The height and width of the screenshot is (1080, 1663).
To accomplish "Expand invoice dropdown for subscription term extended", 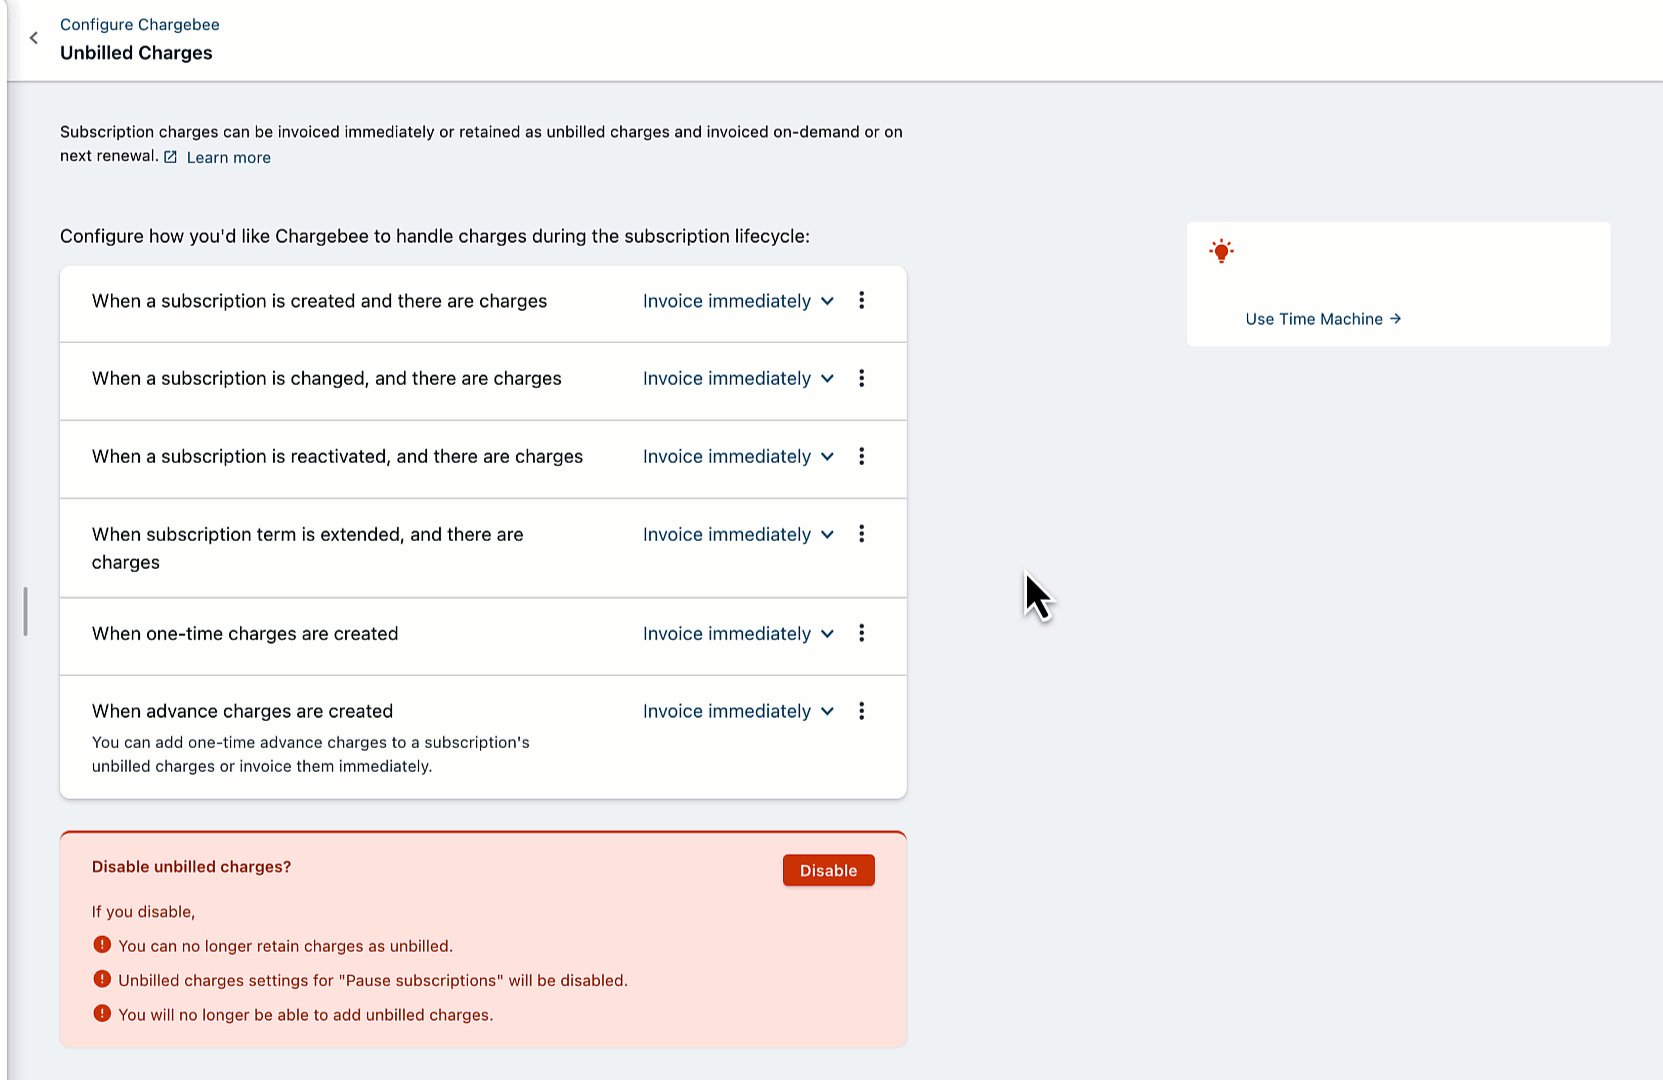I will point(738,535).
